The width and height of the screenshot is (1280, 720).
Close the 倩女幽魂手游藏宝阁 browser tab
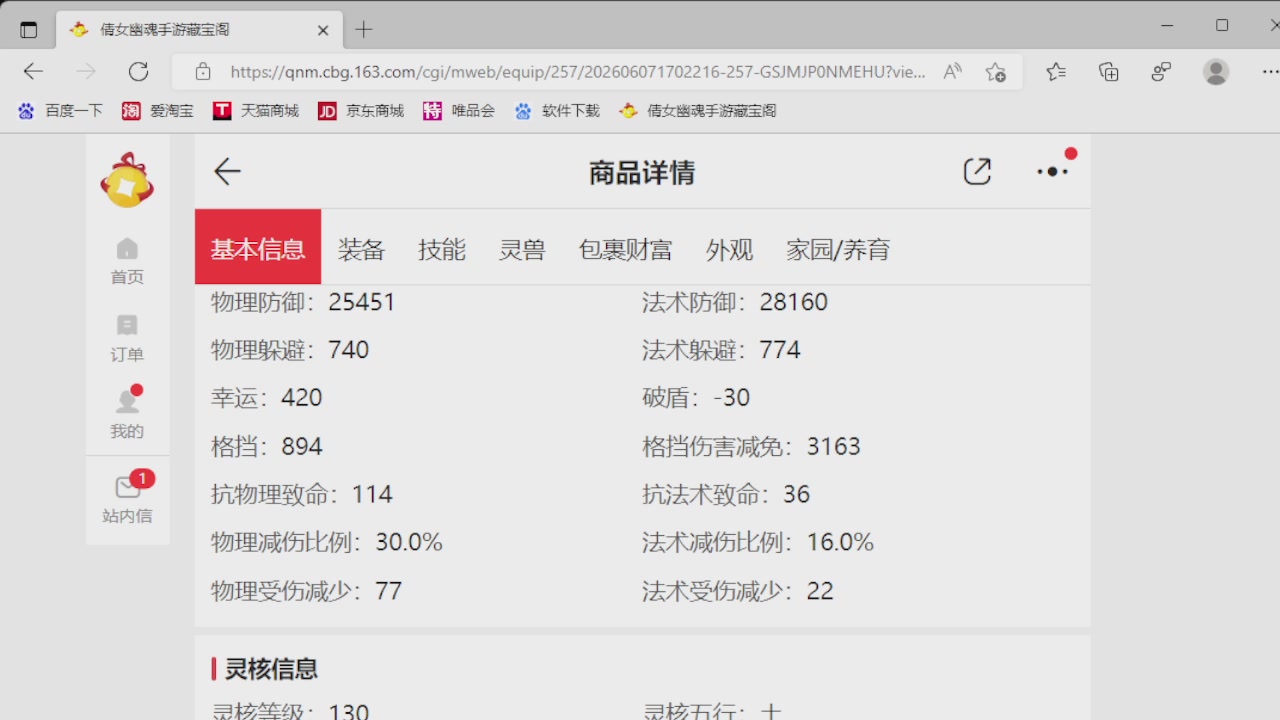(323, 30)
